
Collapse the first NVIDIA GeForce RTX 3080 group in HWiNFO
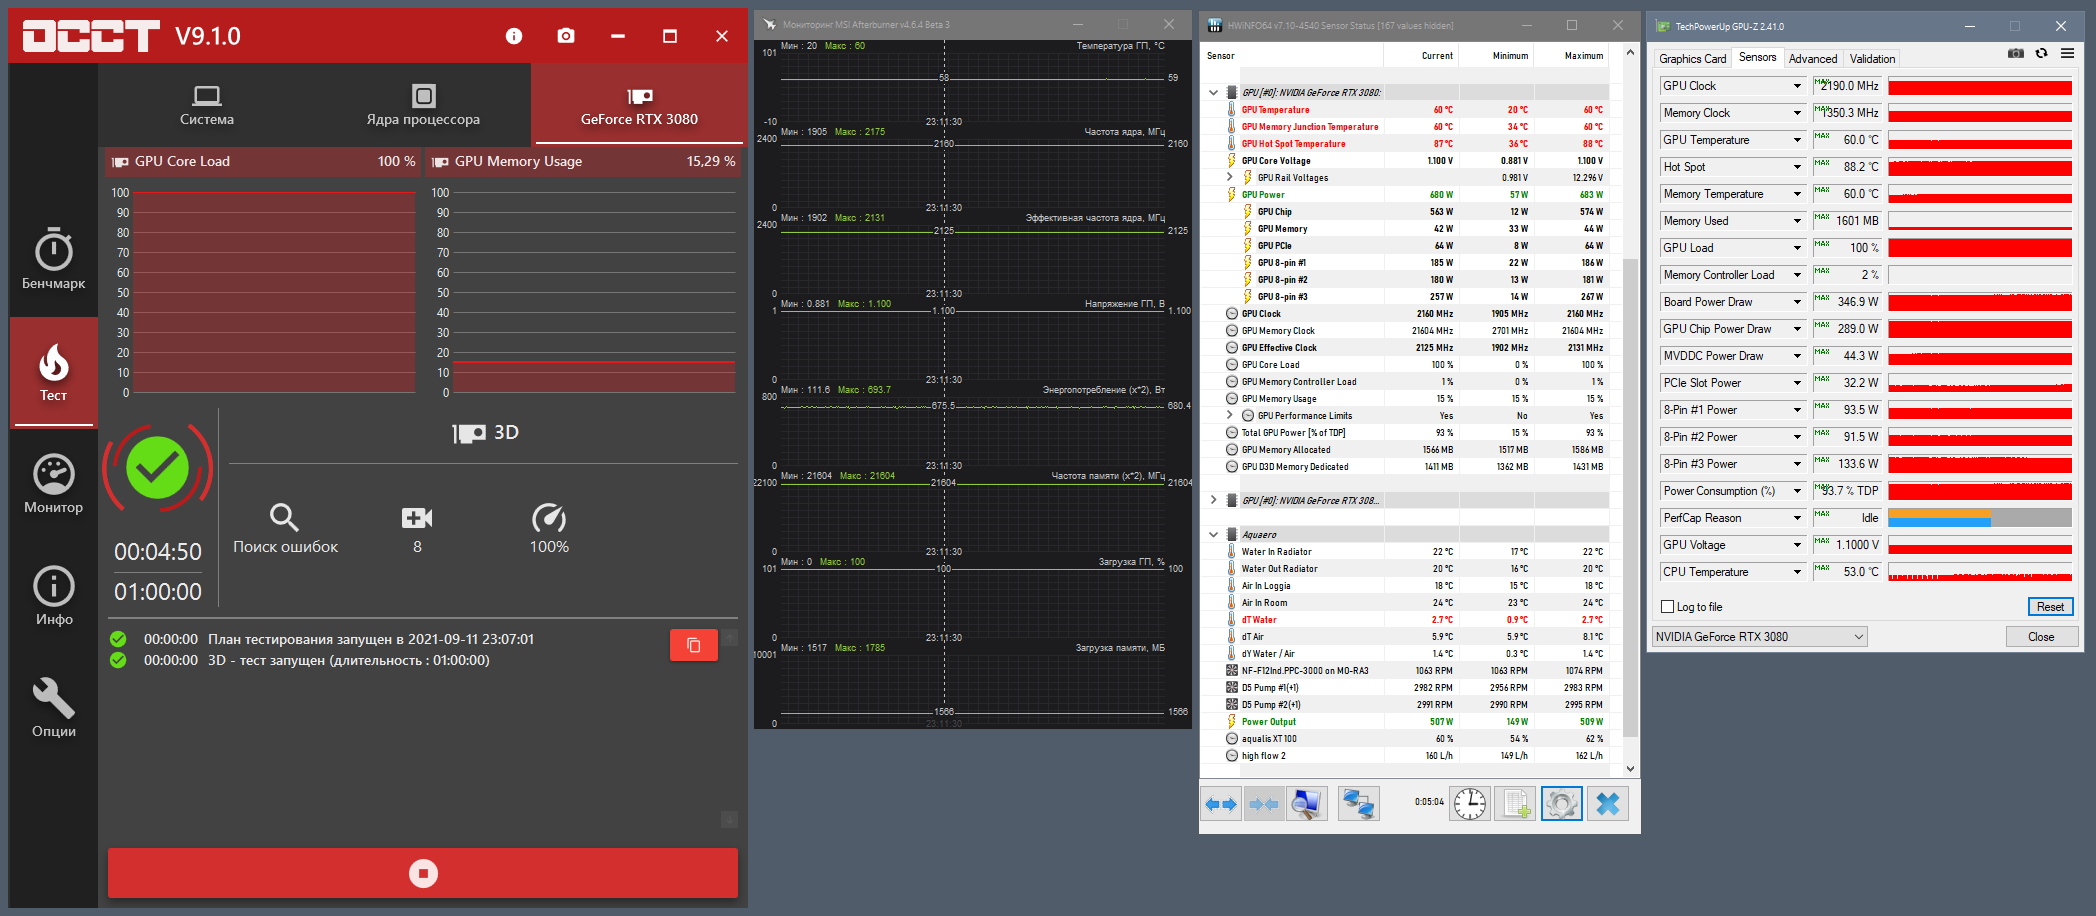pyautogui.click(x=1213, y=93)
